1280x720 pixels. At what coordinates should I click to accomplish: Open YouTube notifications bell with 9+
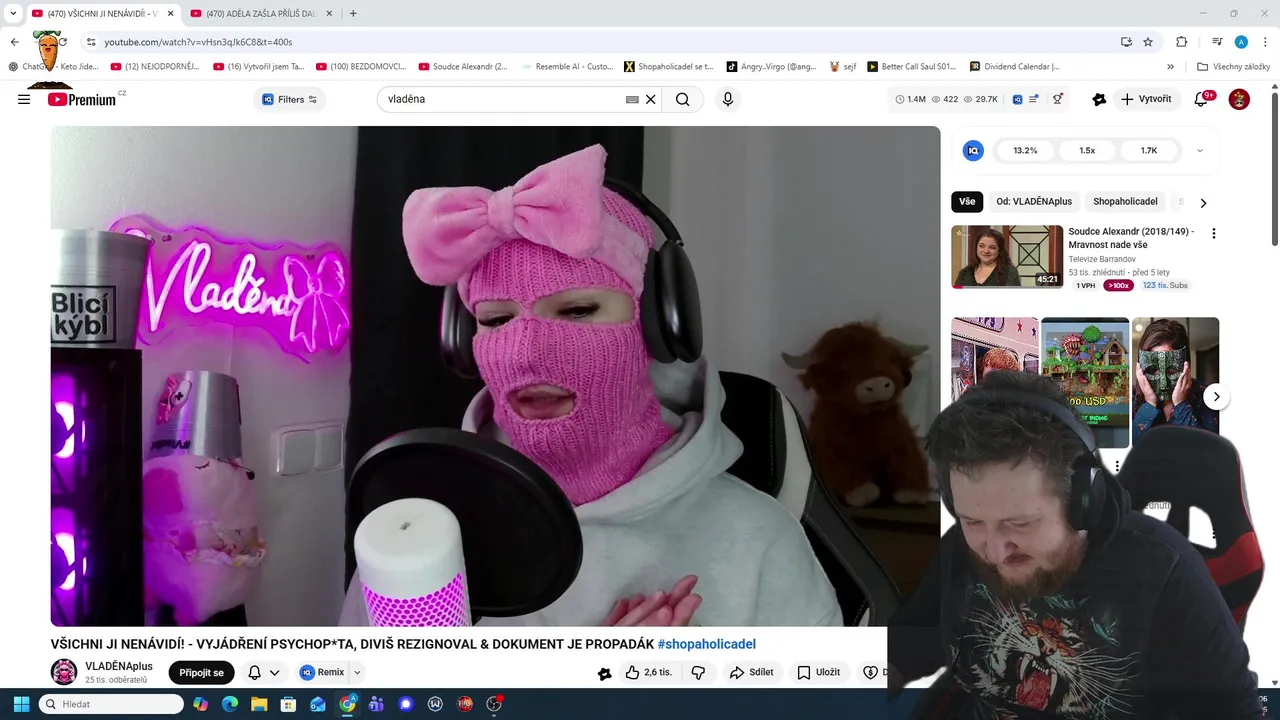point(1202,99)
